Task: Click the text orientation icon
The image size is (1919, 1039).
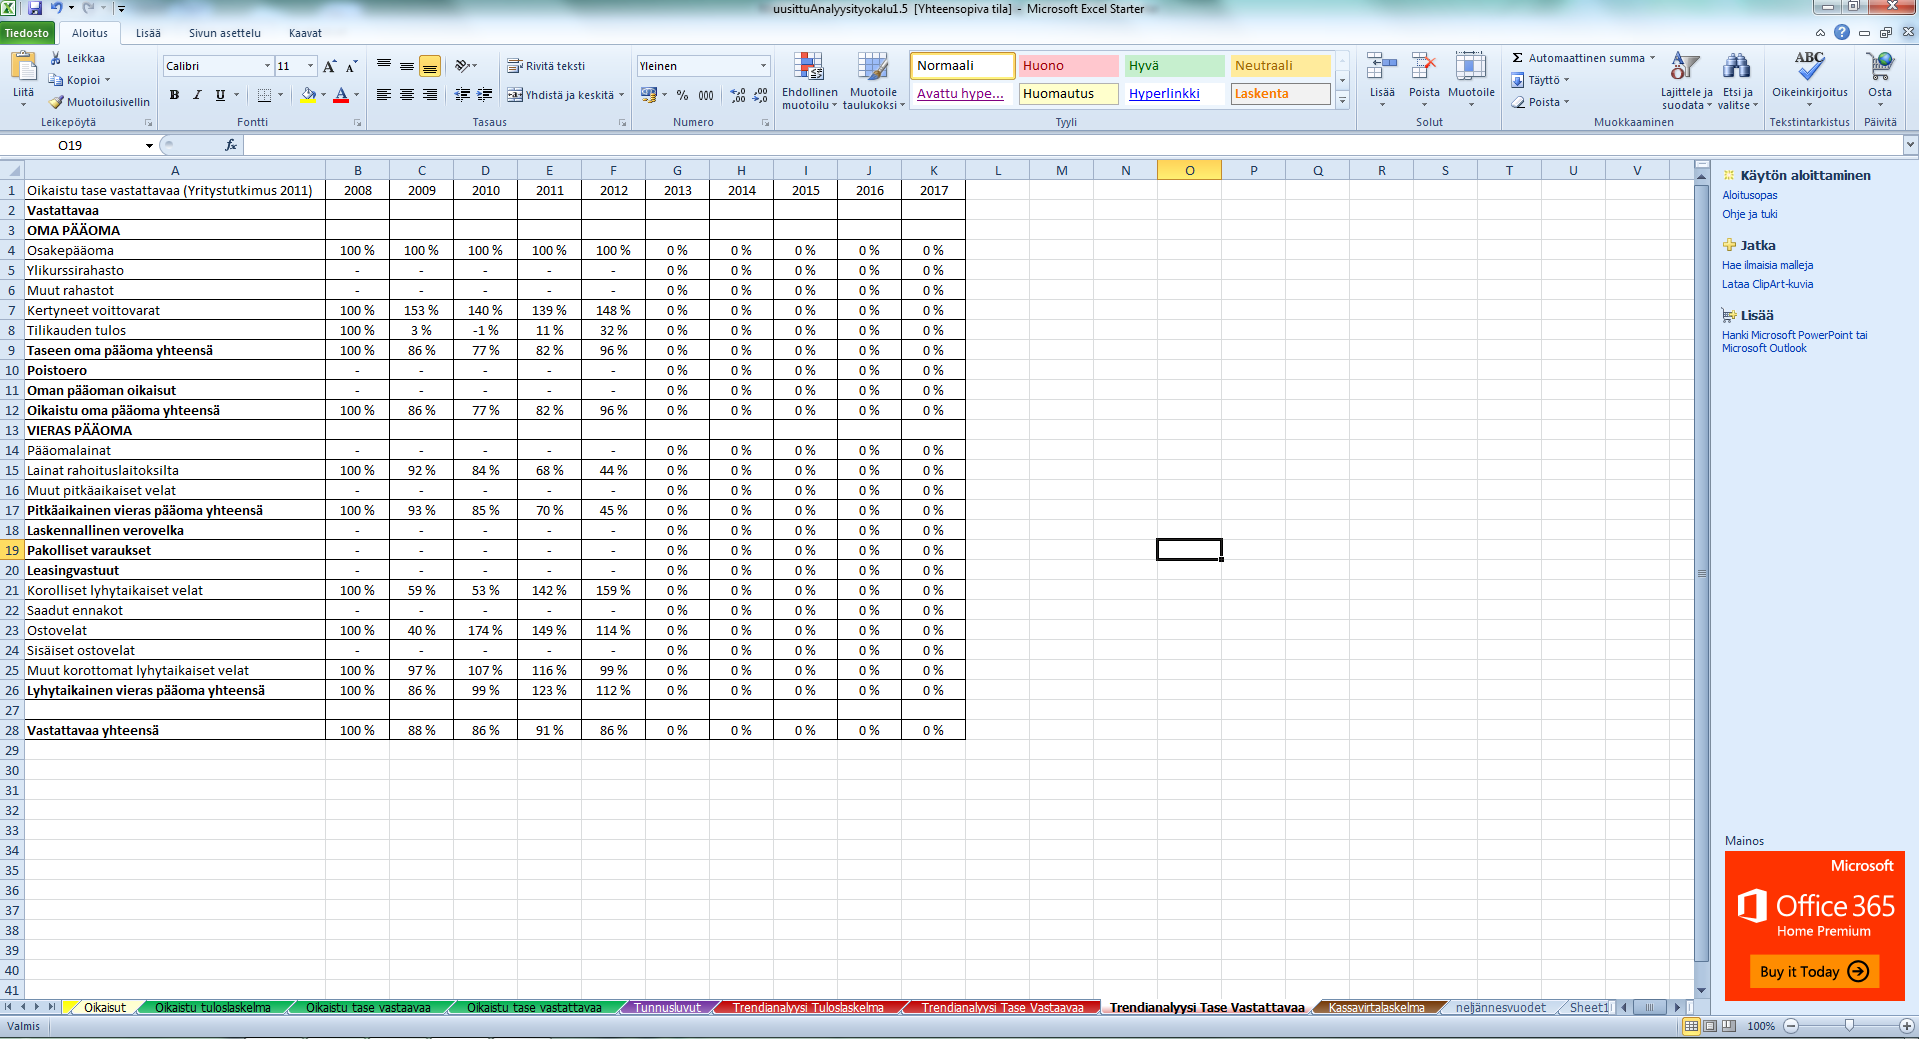Action: [462, 66]
